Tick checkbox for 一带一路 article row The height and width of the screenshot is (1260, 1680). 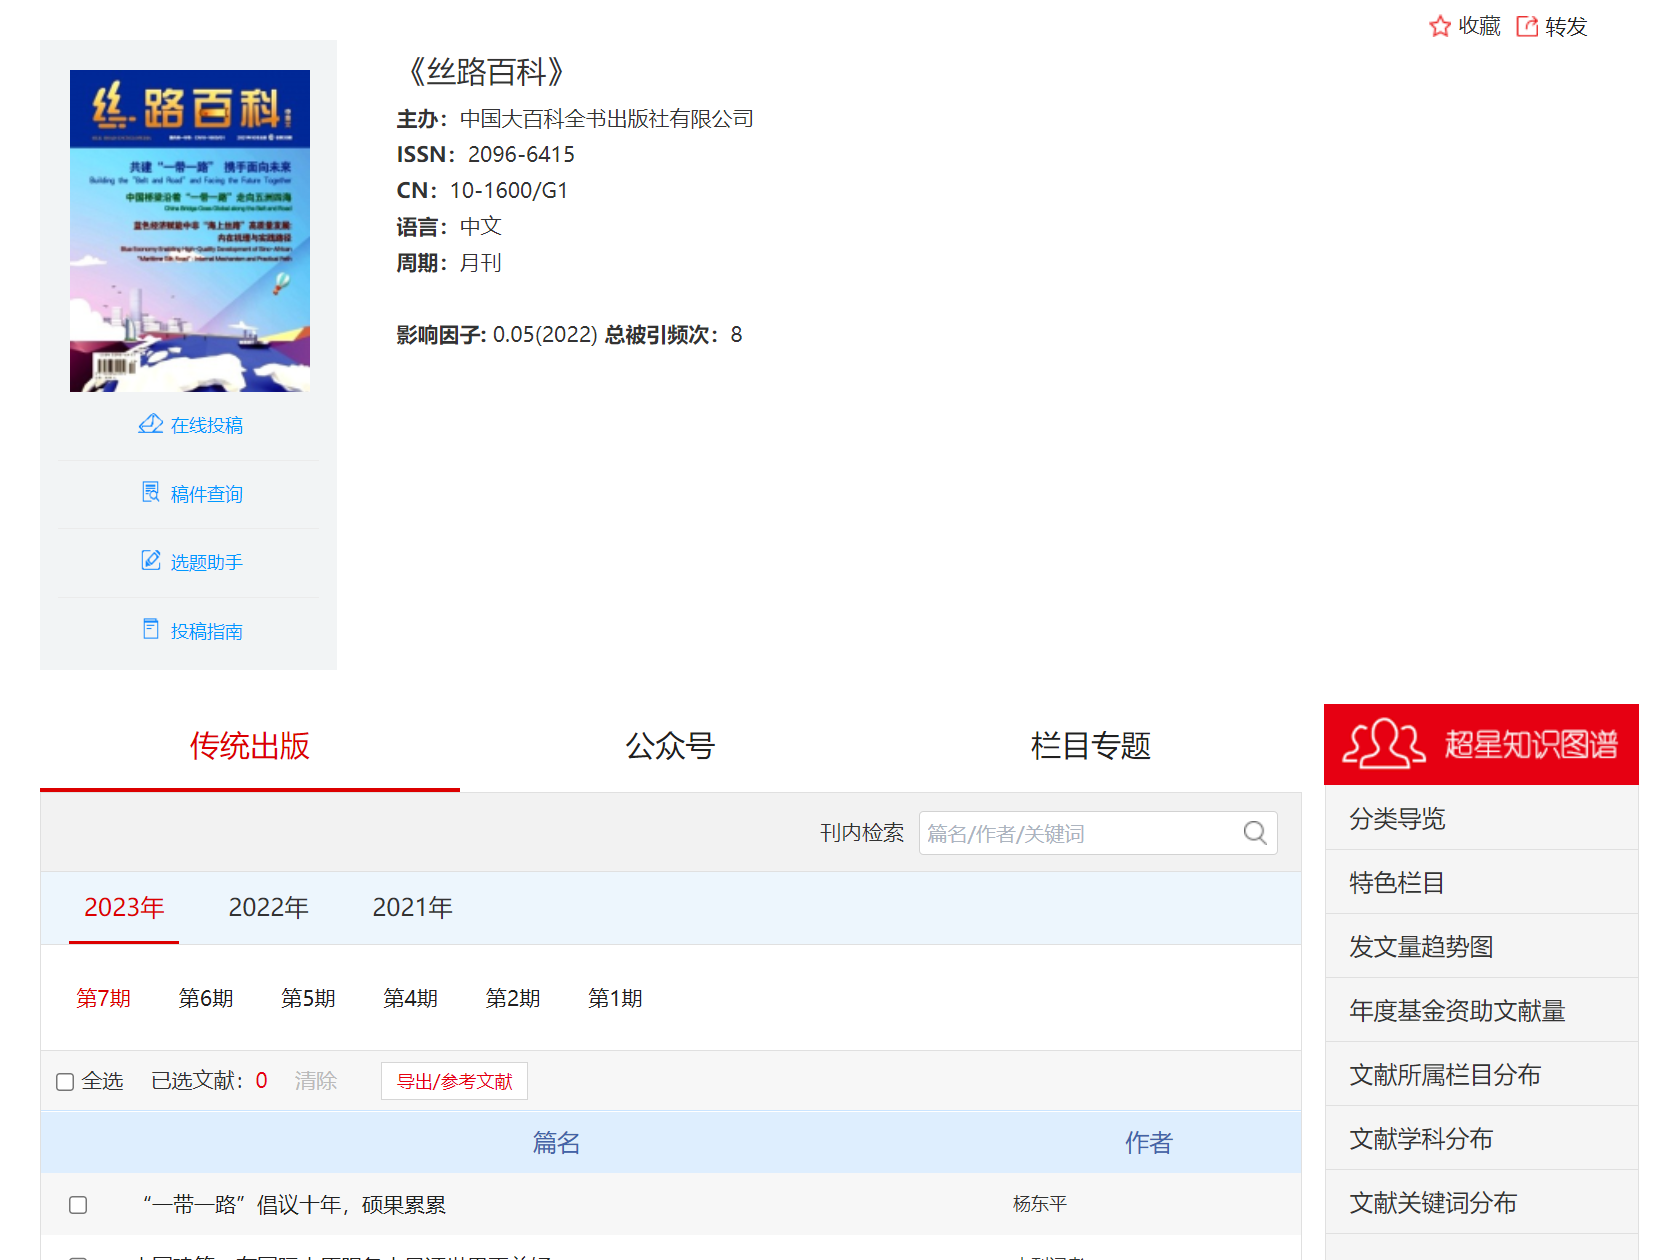tap(78, 1205)
